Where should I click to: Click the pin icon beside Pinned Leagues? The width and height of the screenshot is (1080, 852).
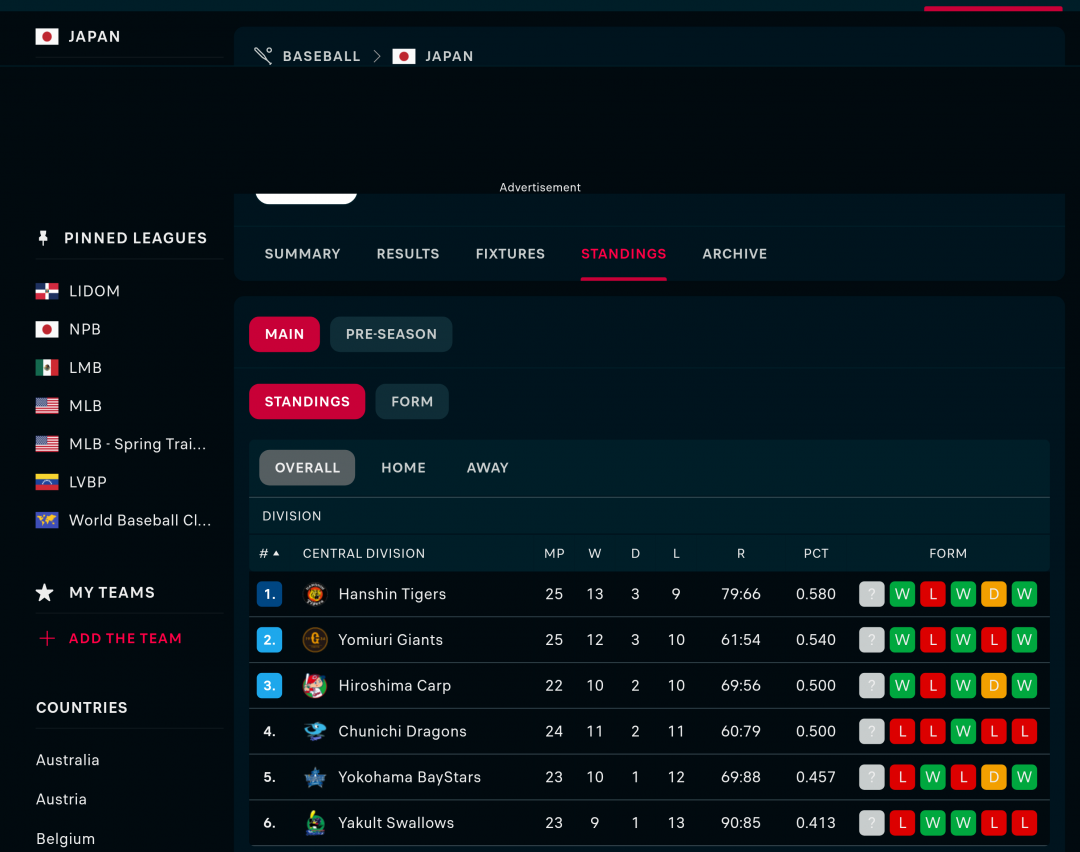(43, 238)
